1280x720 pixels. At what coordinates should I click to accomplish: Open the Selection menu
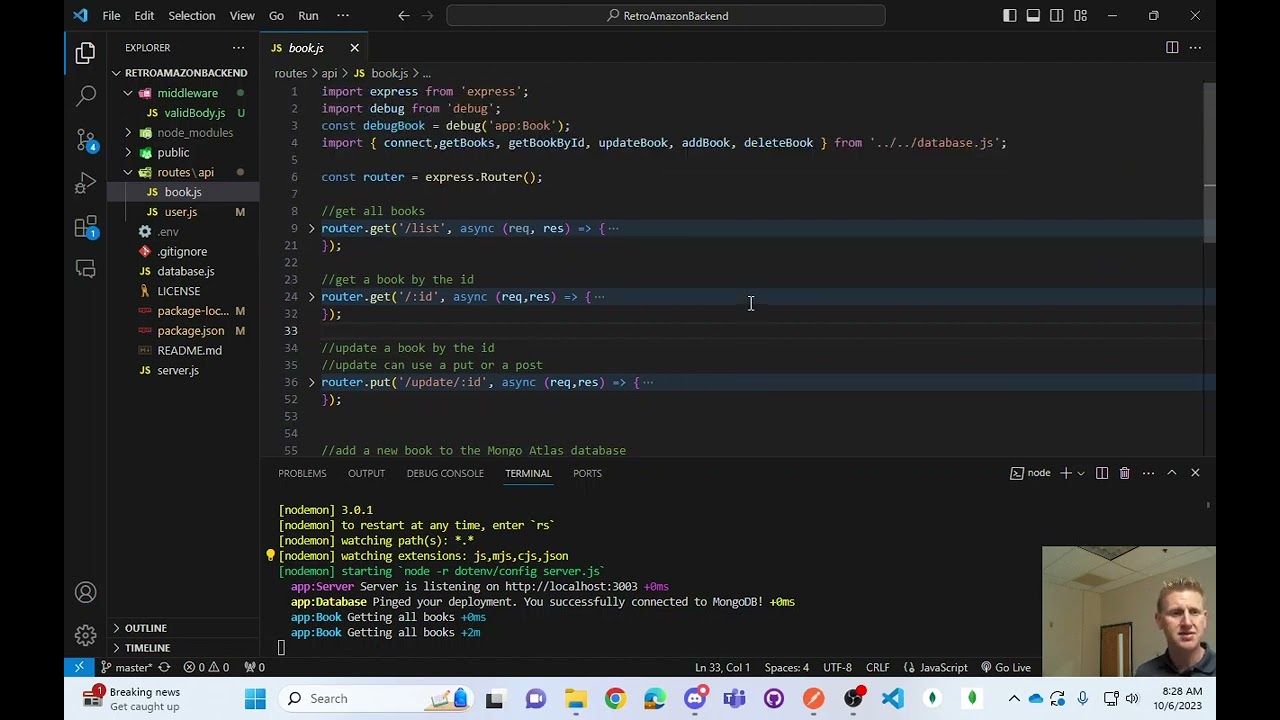tap(191, 15)
